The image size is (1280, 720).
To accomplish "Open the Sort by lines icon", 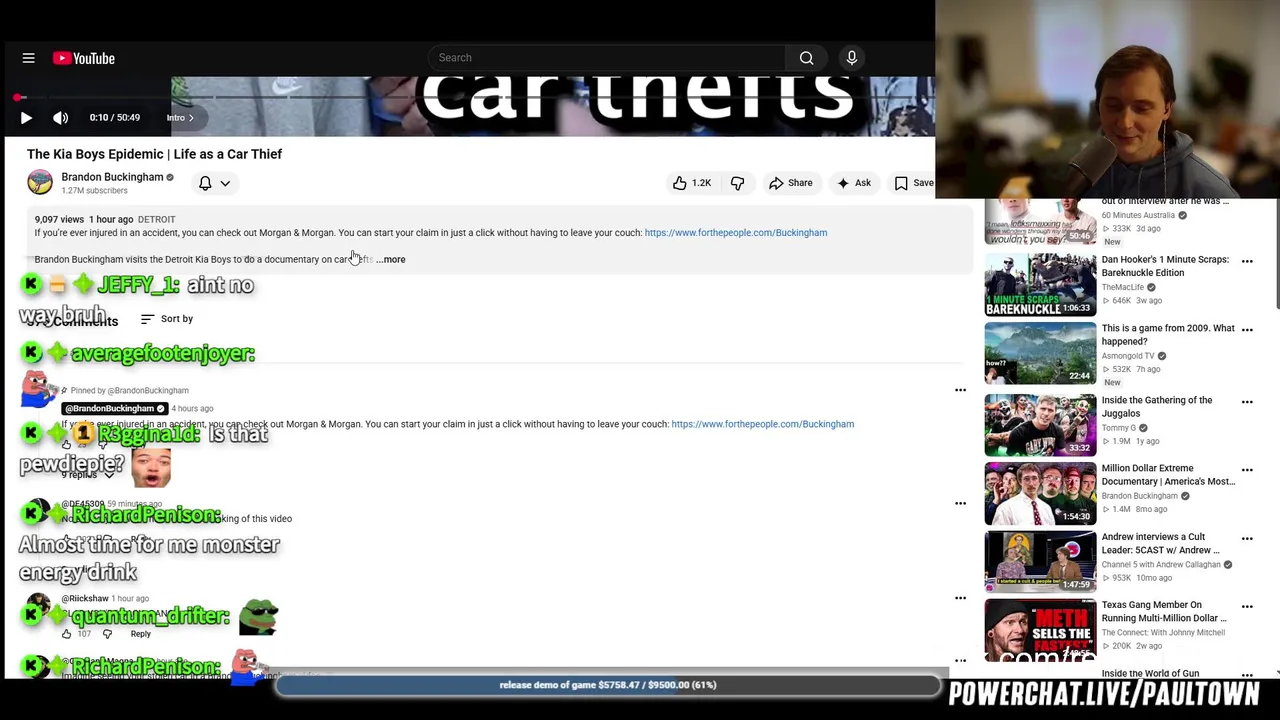I will pyautogui.click(x=147, y=319).
